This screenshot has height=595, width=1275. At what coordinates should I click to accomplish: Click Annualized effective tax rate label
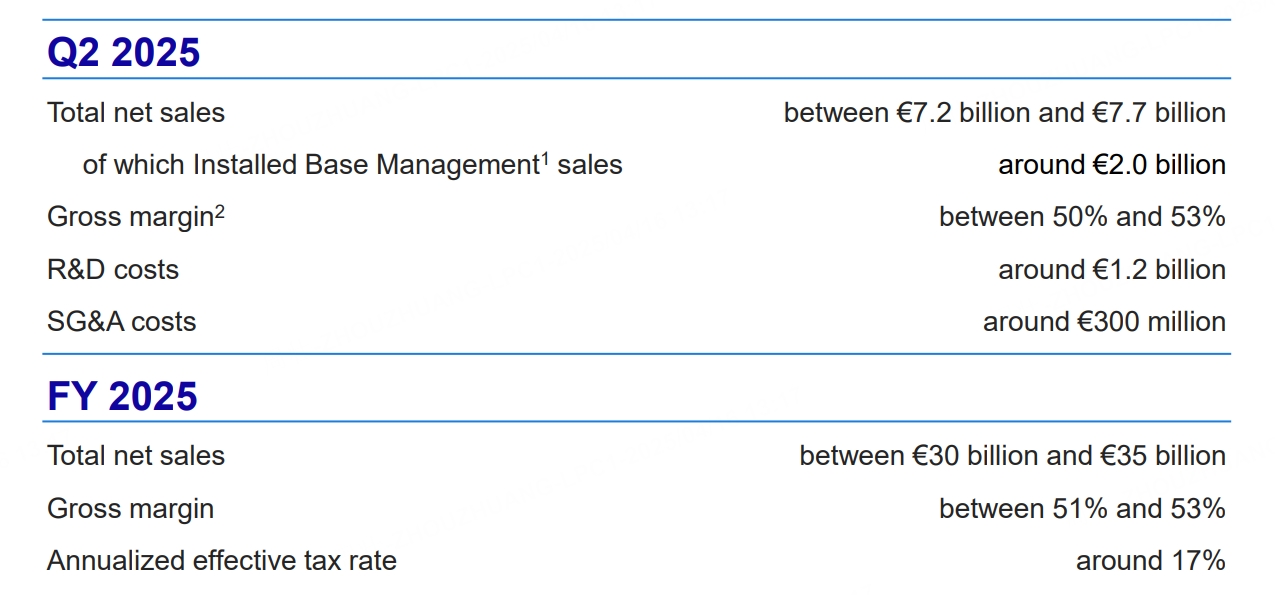click(x=222, y=561)
